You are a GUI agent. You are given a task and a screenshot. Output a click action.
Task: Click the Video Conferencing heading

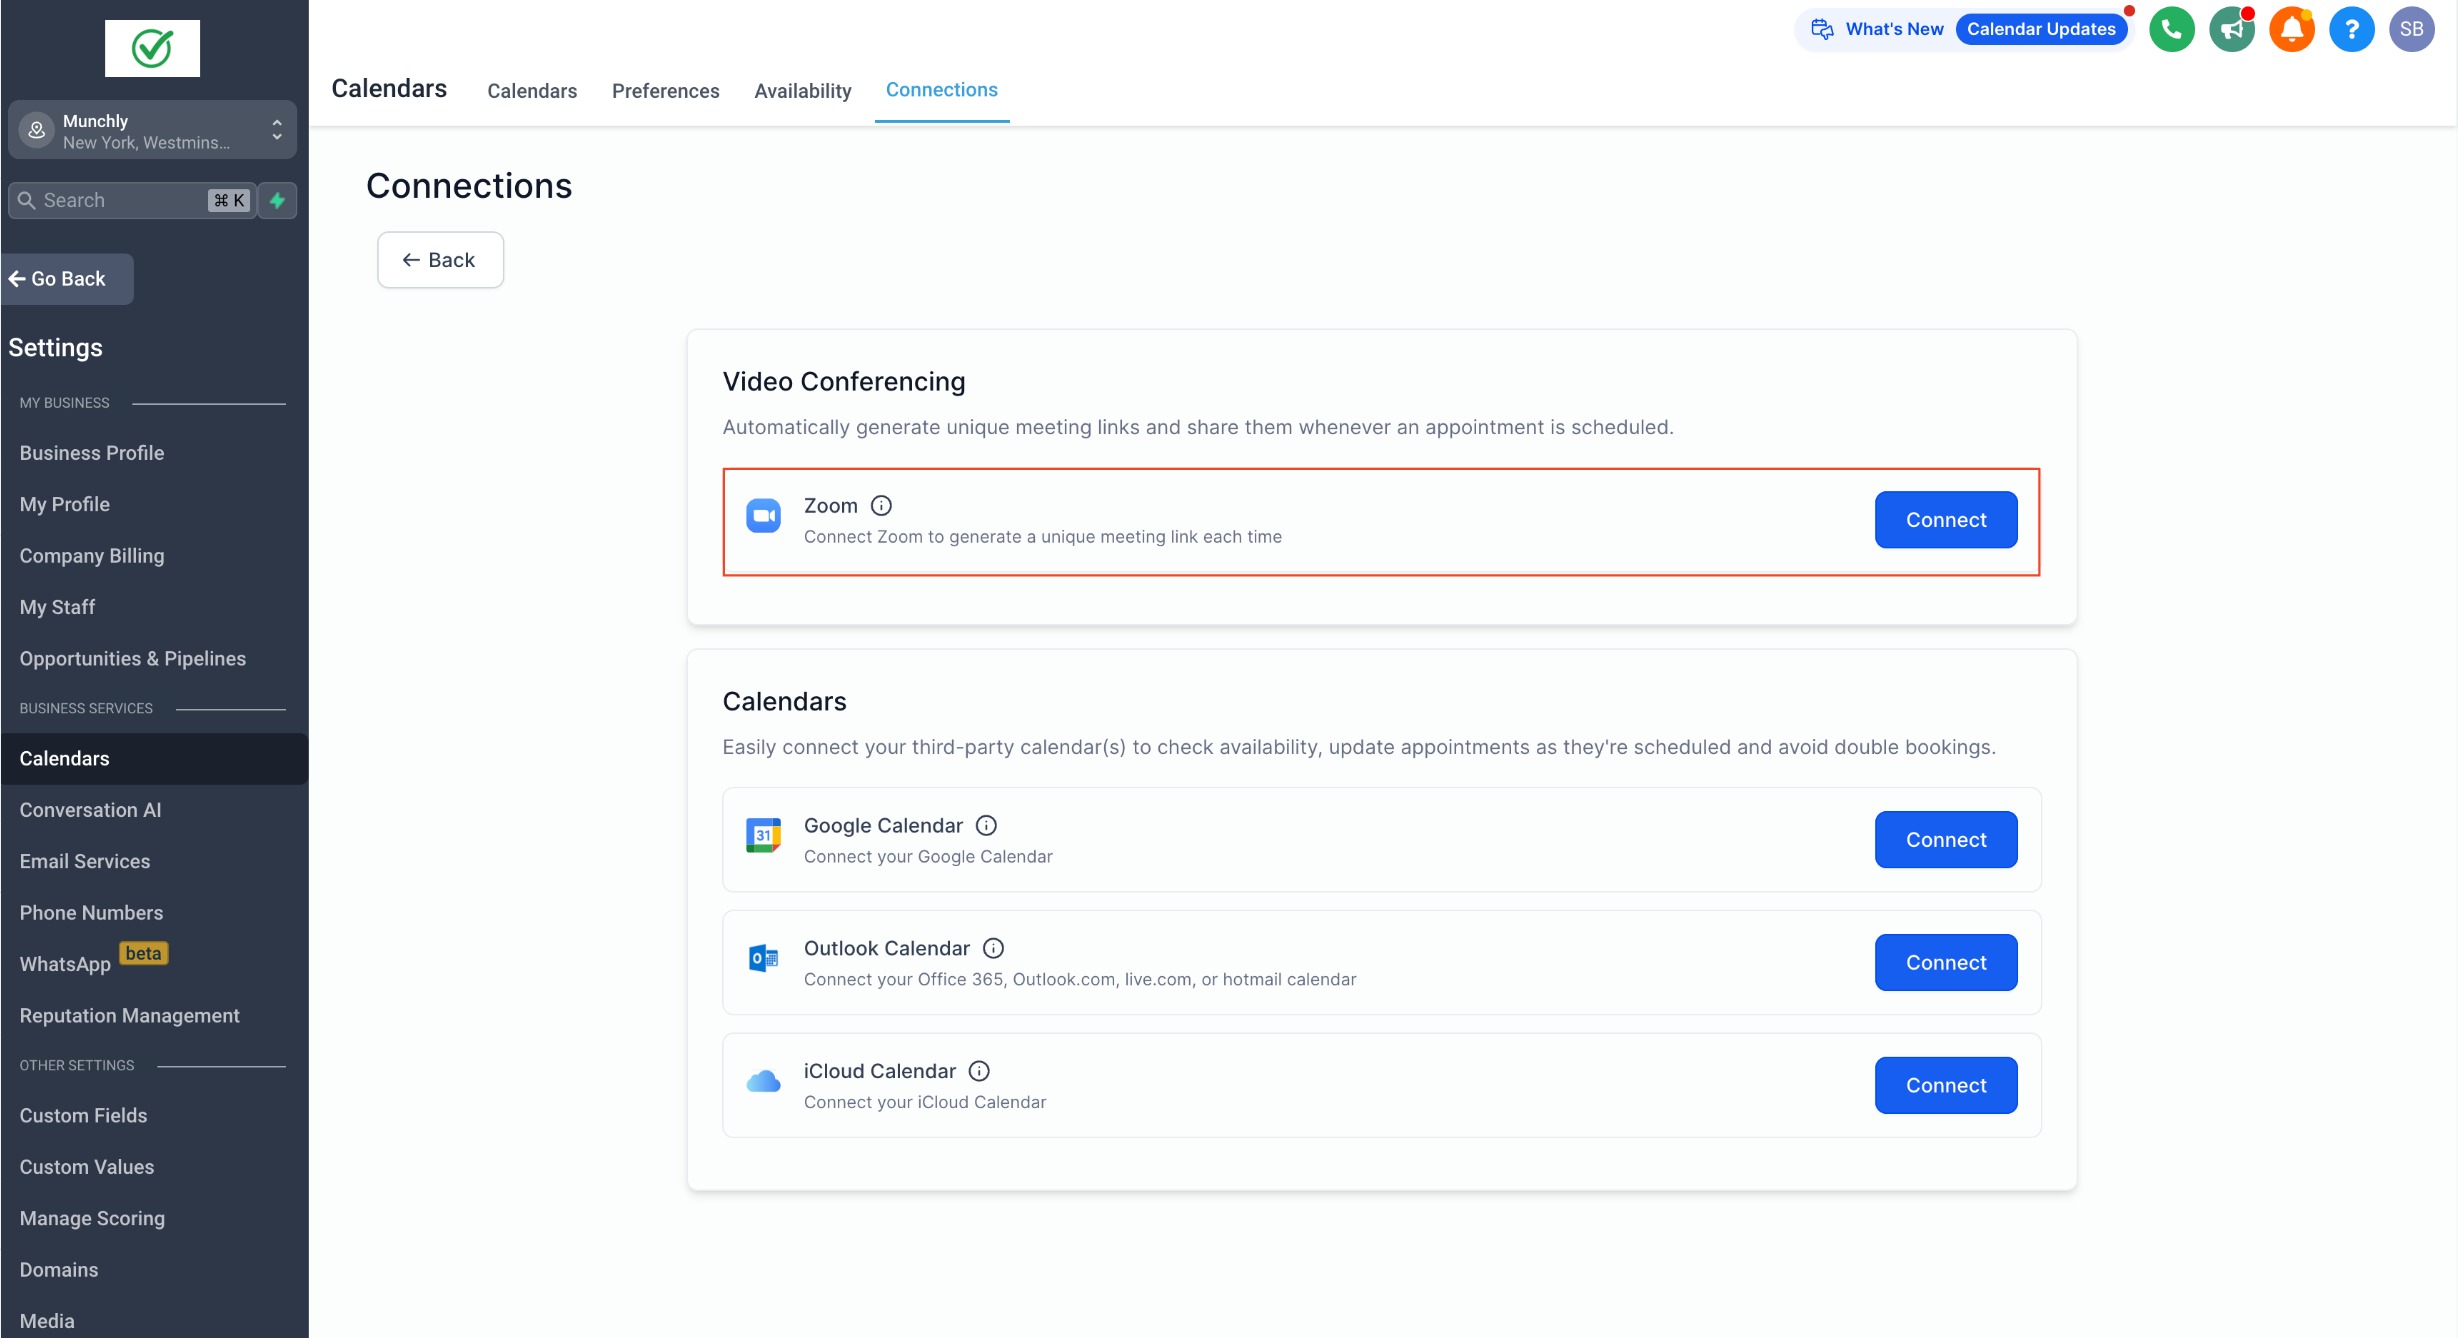(844, 382)
